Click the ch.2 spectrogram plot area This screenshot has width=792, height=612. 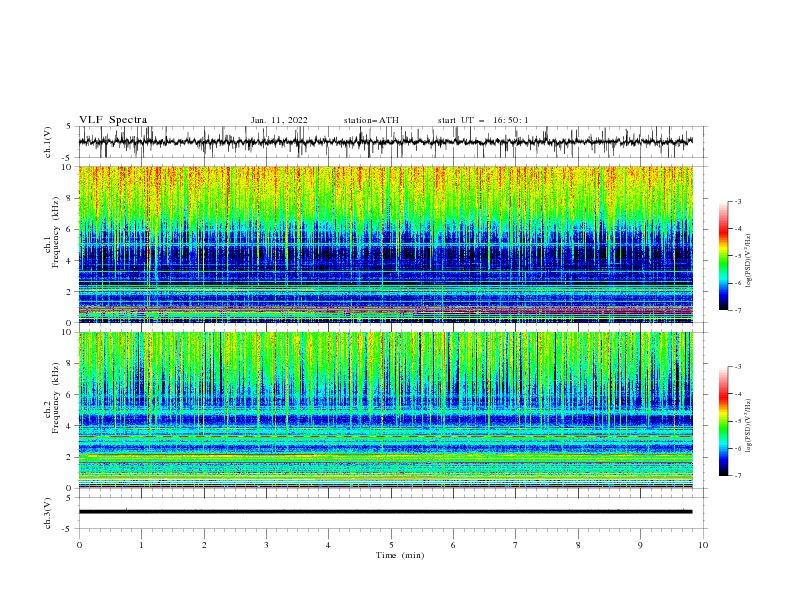(385, 410)
